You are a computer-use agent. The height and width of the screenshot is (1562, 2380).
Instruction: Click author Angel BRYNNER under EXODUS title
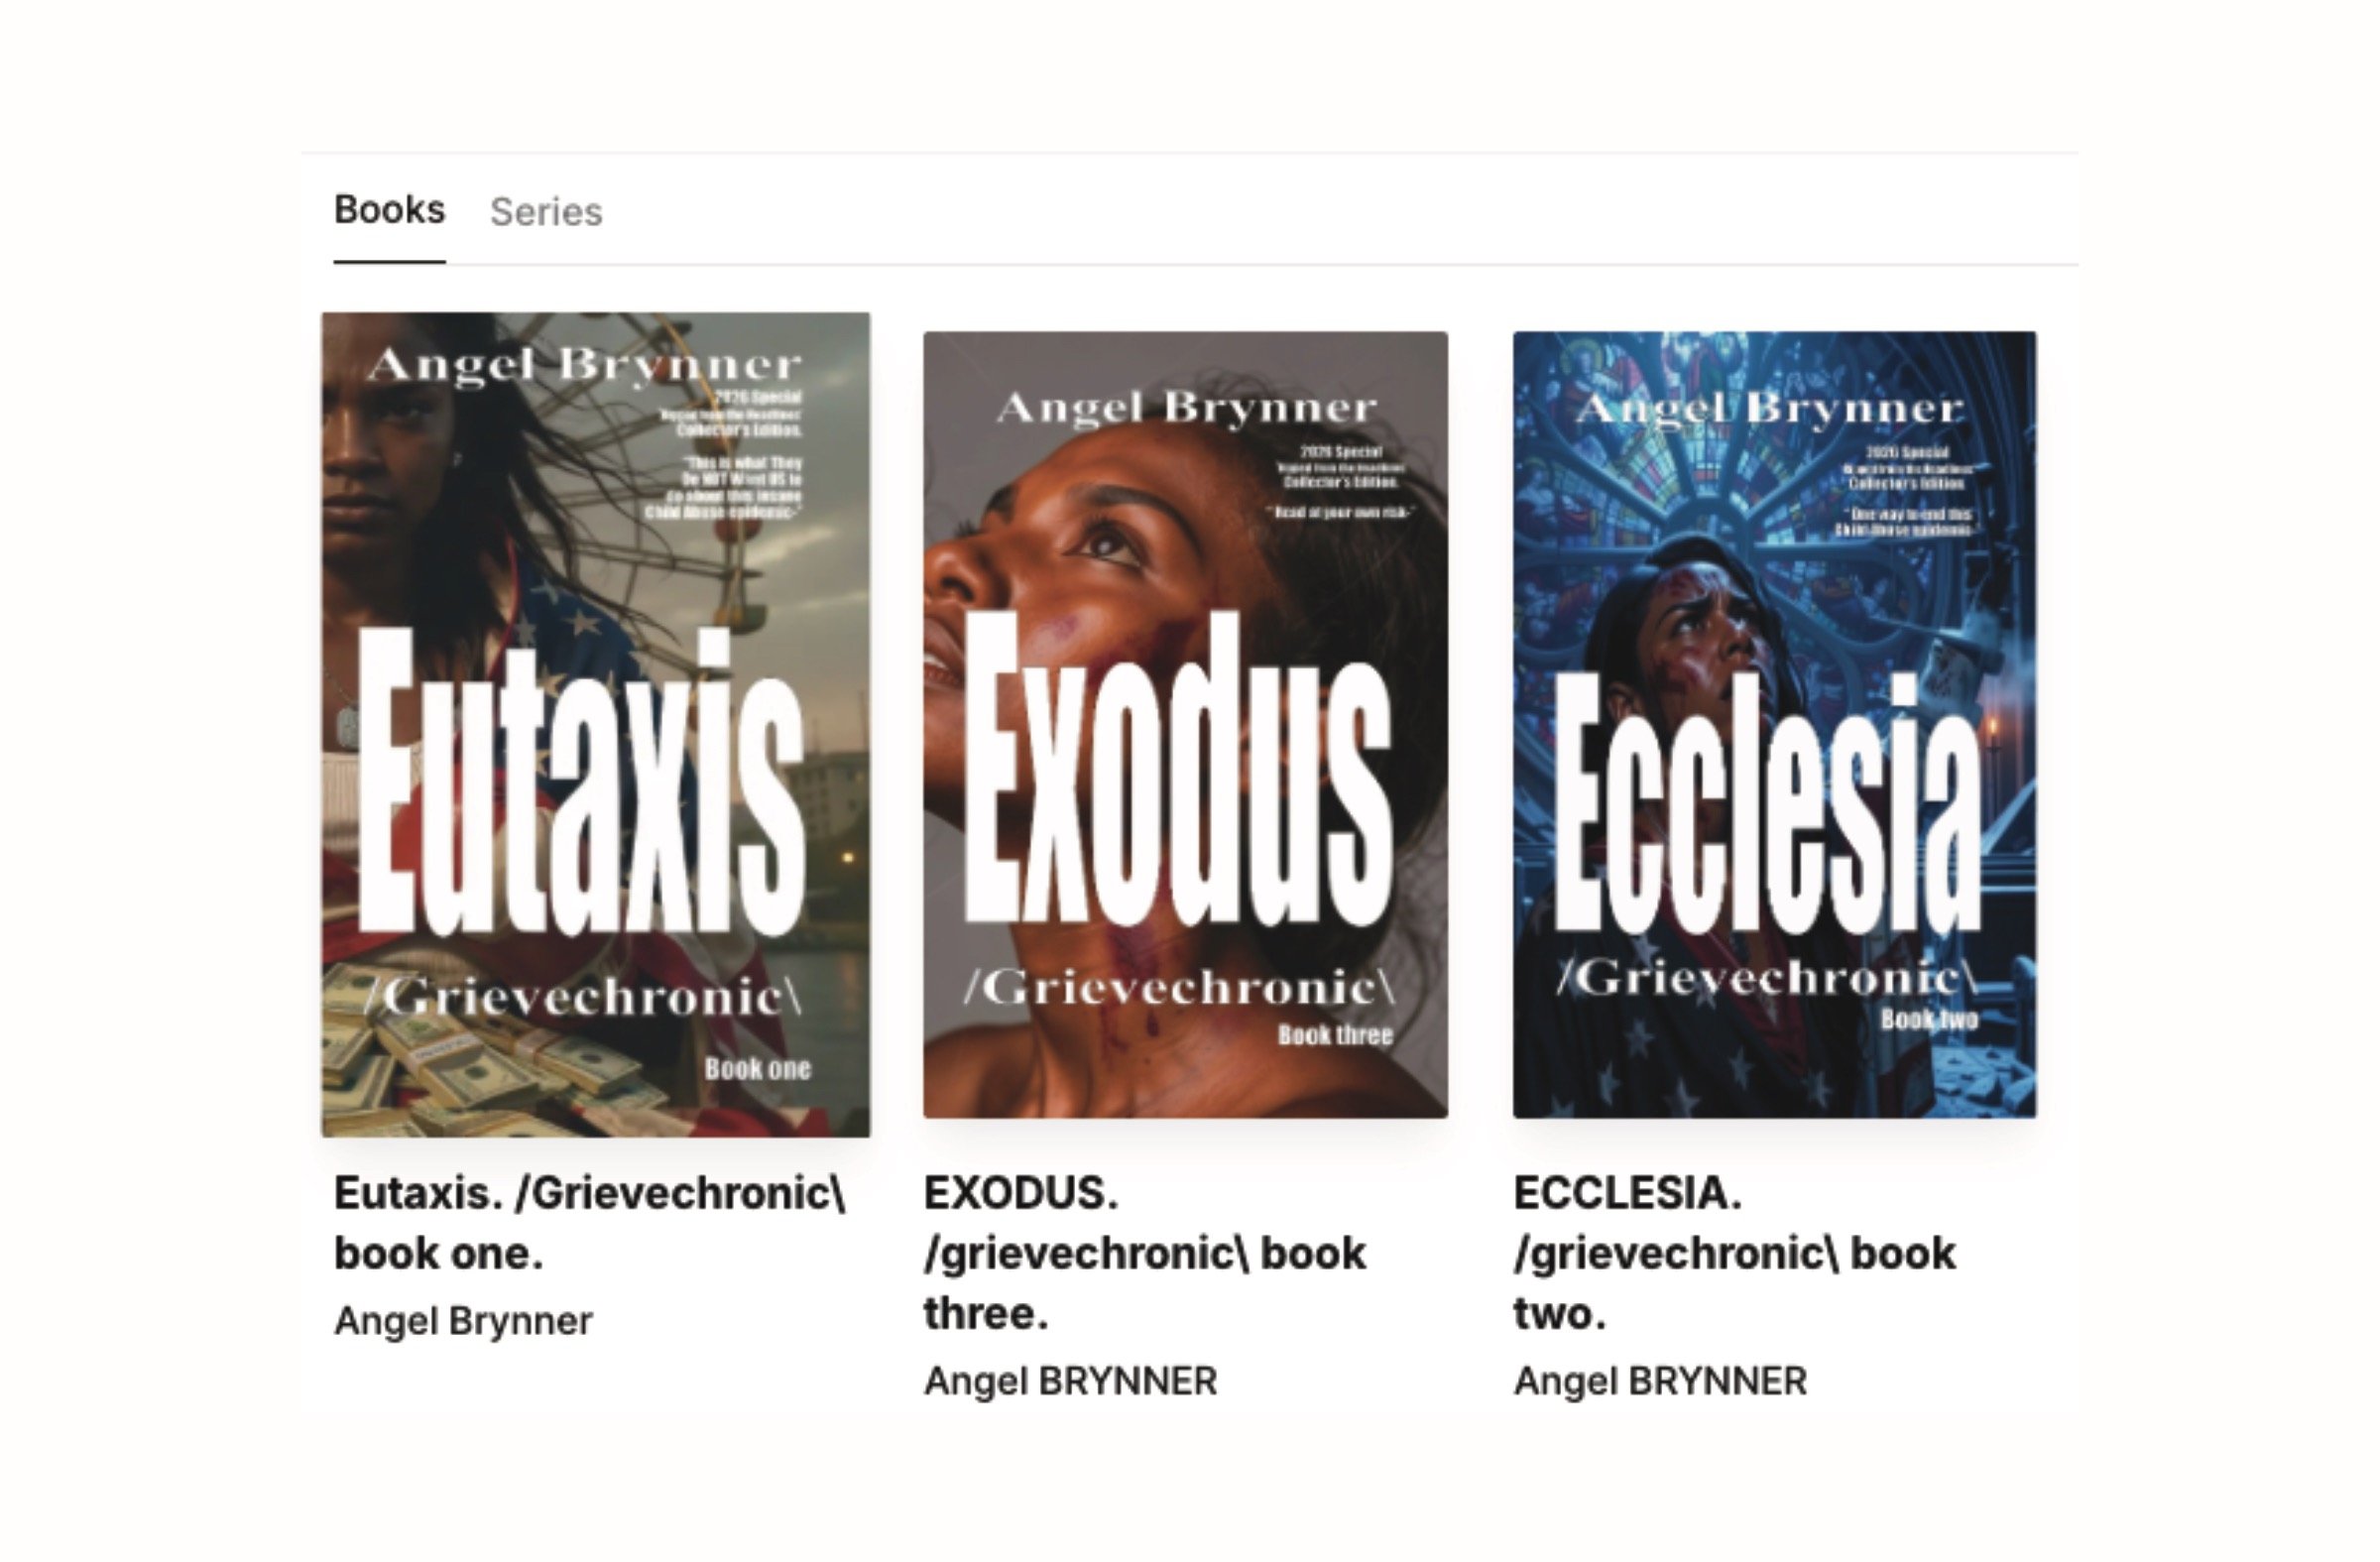(1070, 1381)
